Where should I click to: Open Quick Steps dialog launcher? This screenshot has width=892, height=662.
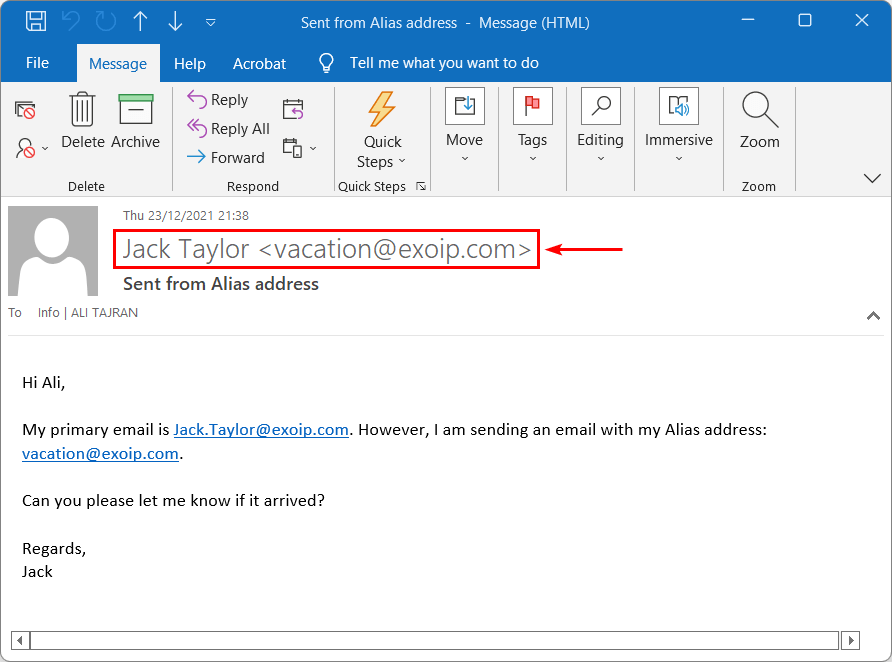[x=421, y=186]
